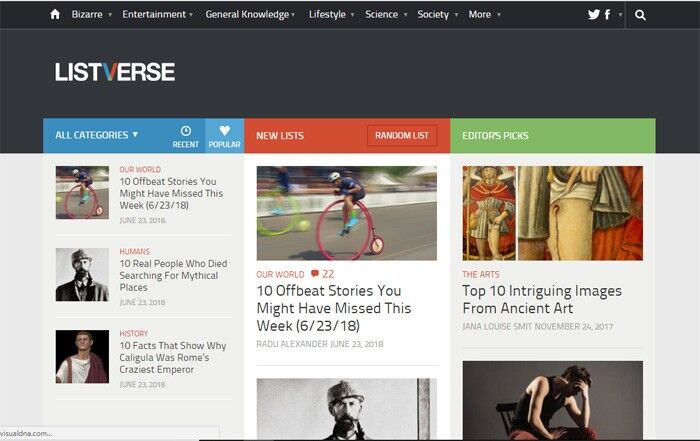Open Listverse's Facebook page icon
Viewport: 700px width, 441px height.
[607, 15]
